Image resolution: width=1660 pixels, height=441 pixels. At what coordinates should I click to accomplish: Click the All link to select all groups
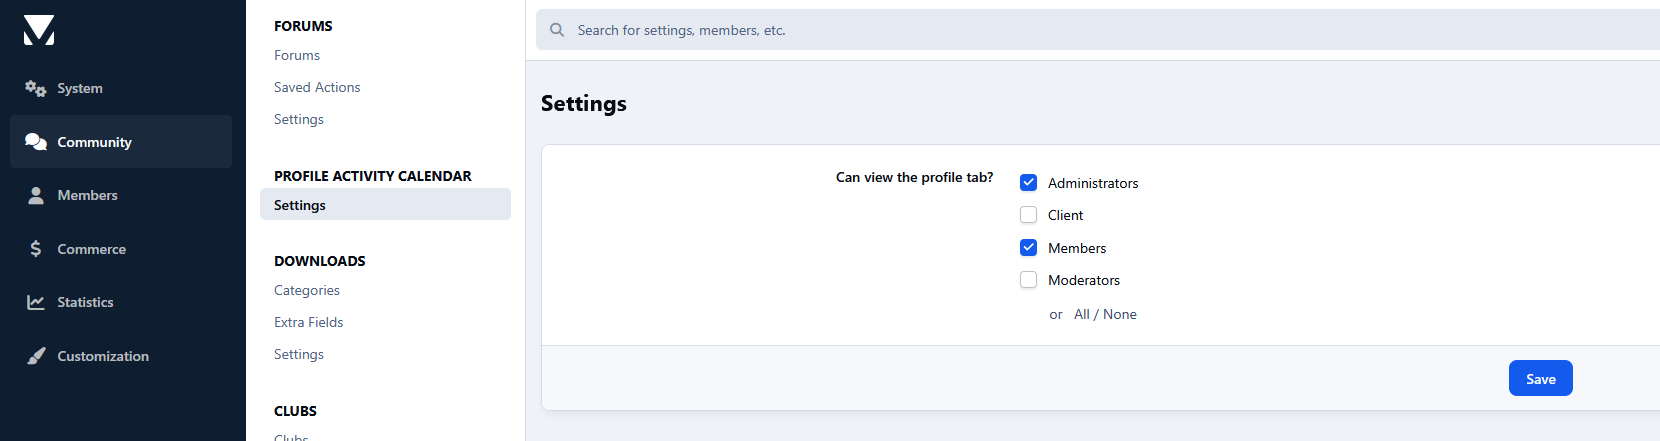(x=1082, y=314)
